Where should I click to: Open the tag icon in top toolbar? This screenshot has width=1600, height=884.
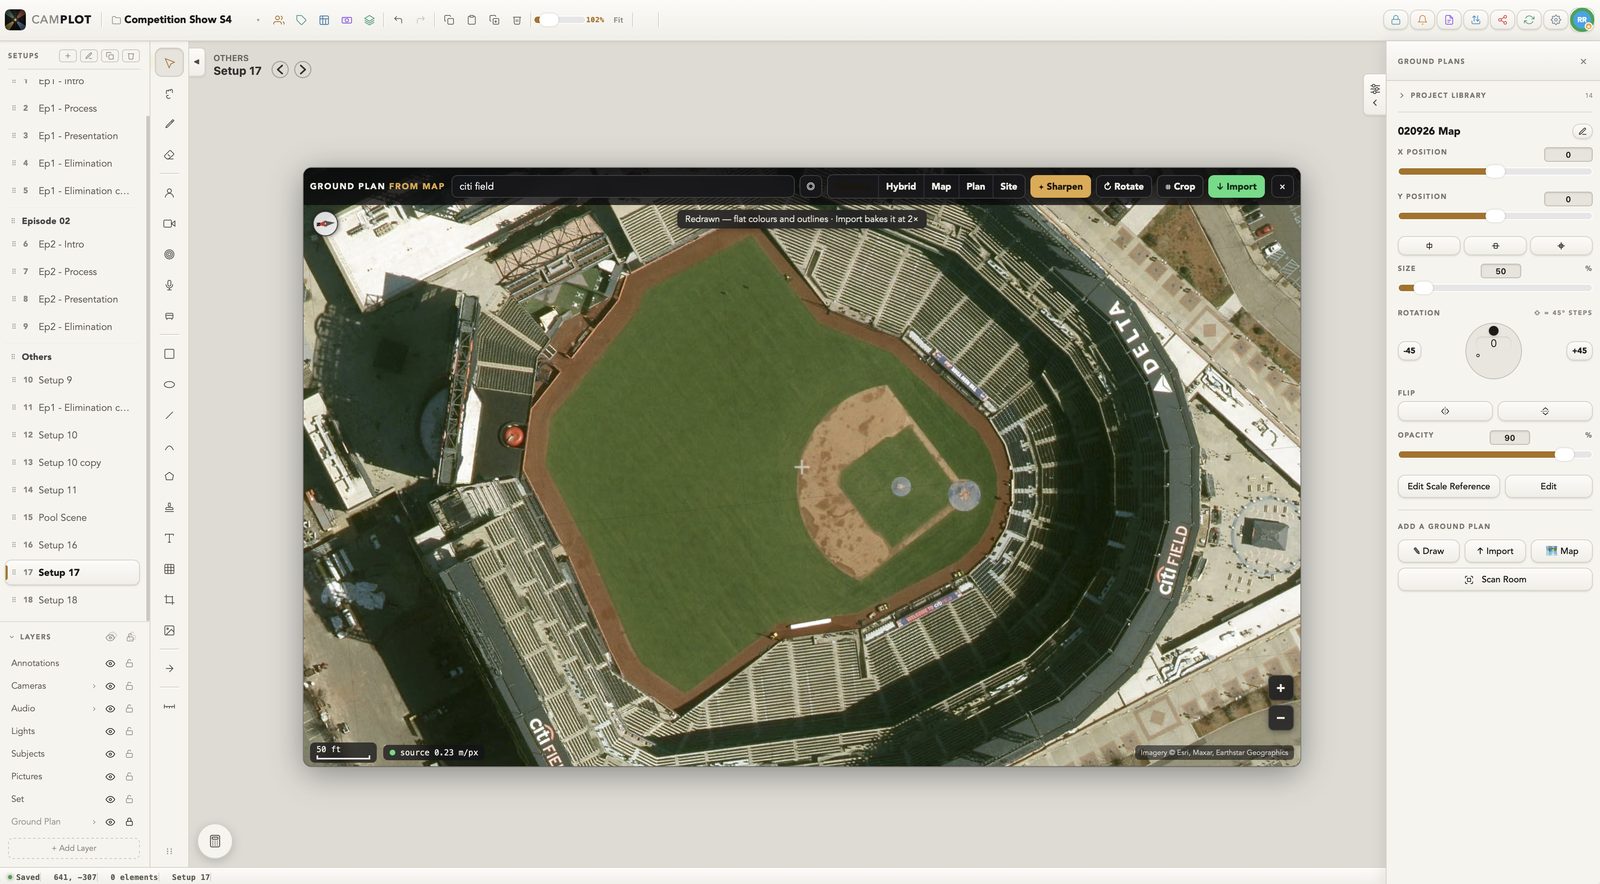click(x=301, y=20)
